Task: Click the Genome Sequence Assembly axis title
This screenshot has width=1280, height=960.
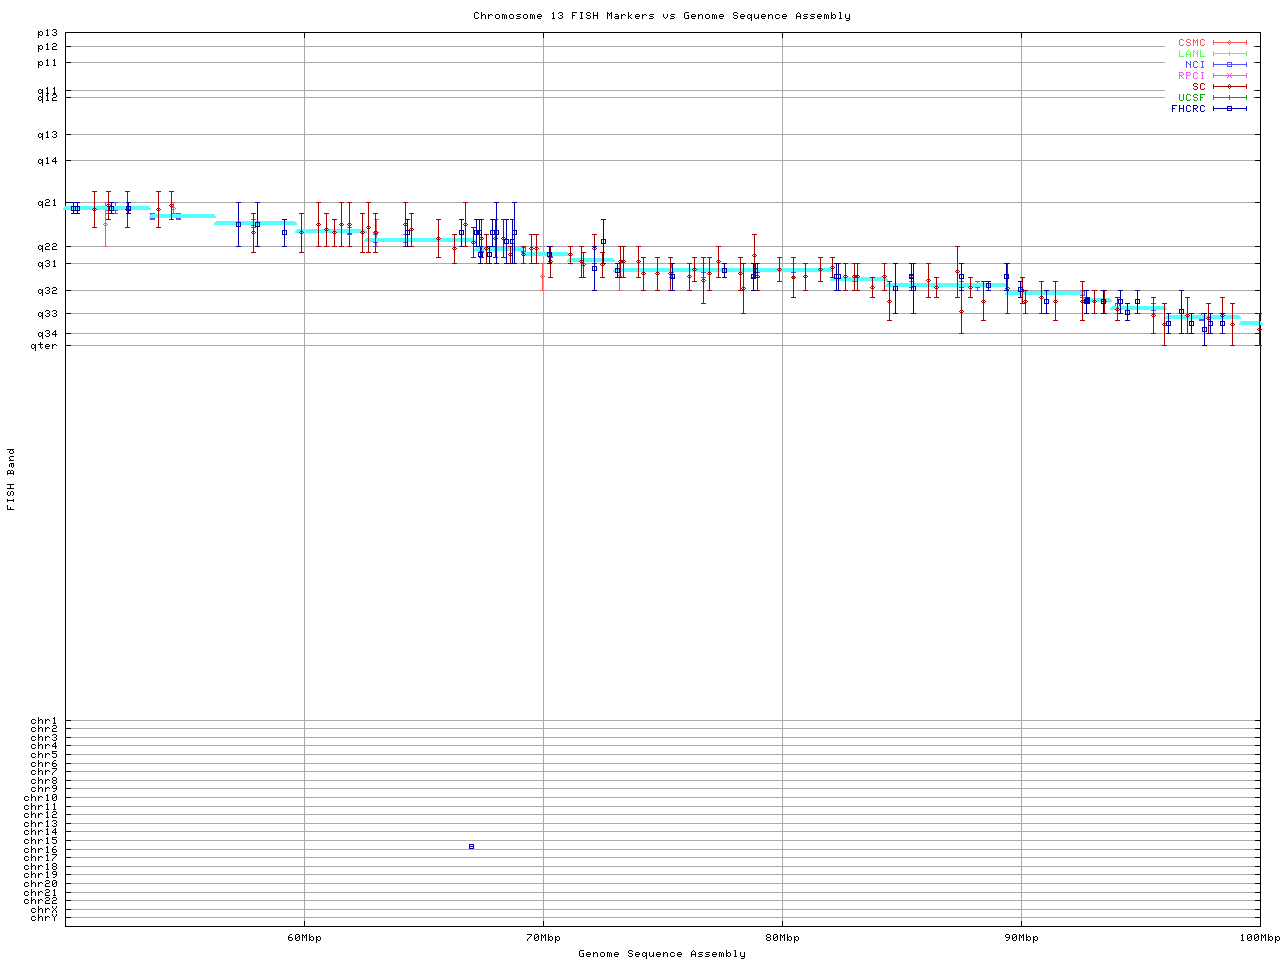Action: (661, 954)
